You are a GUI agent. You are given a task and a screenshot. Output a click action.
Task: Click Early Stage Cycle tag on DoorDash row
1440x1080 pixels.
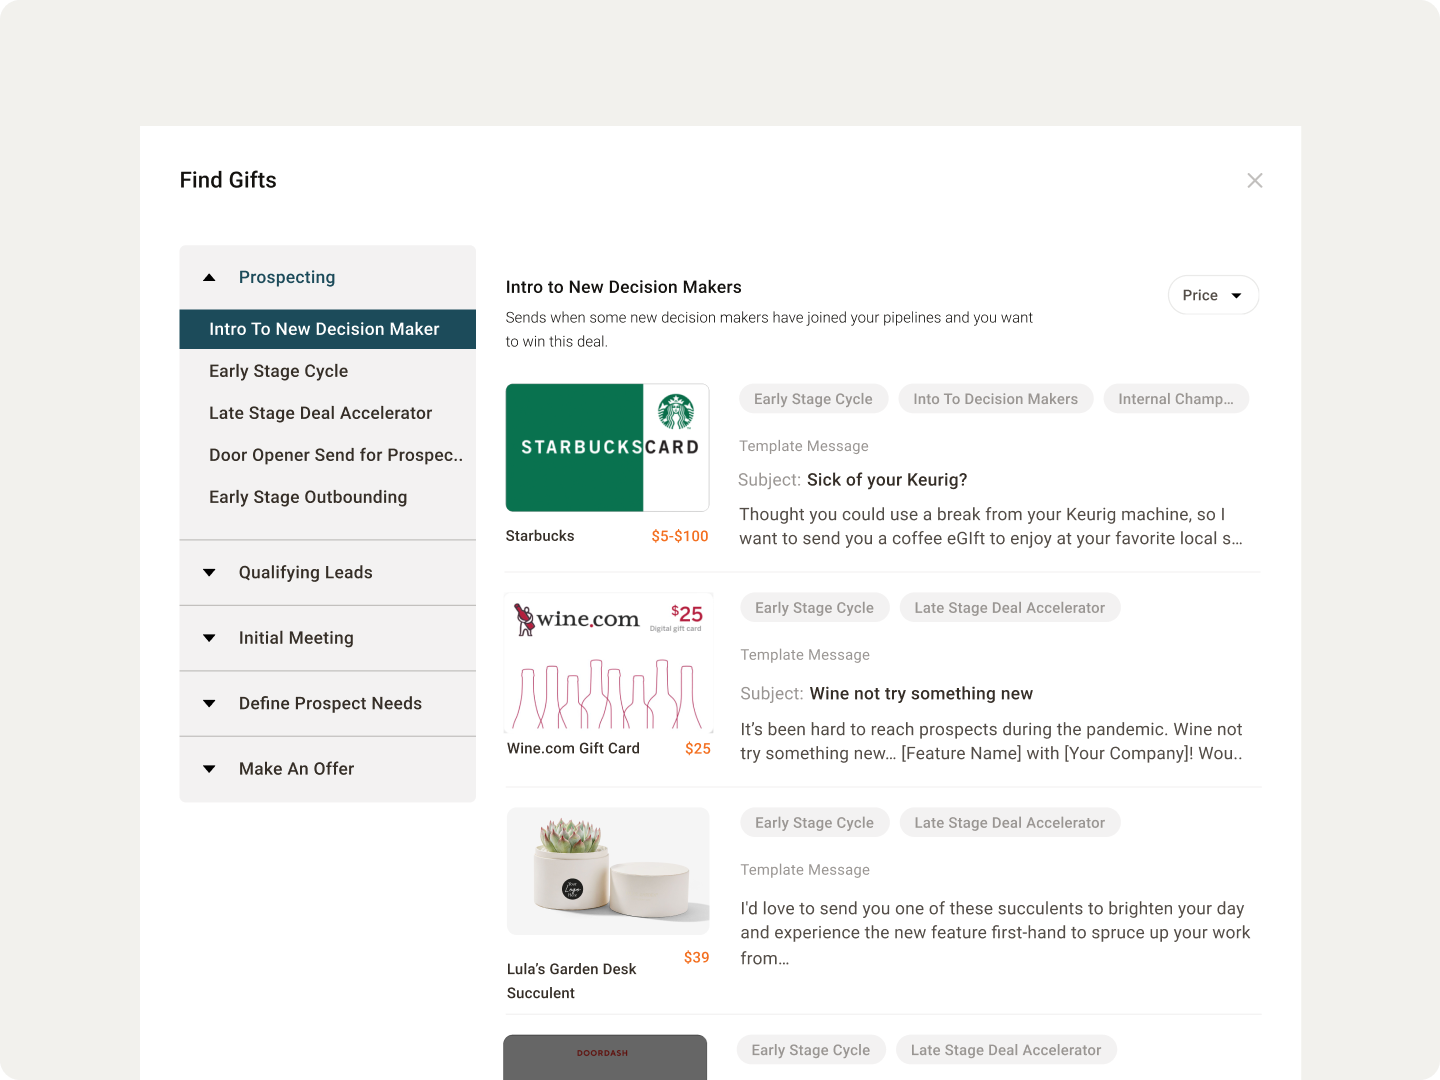click(x=811, y=1050)
